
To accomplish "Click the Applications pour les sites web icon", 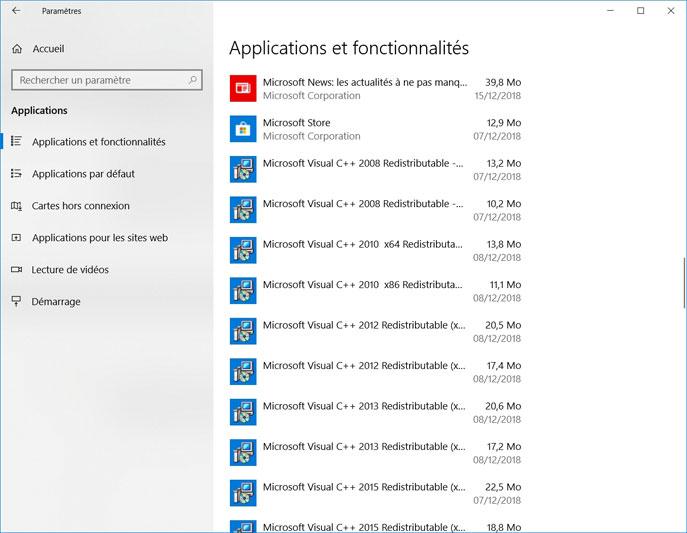I will pyautogui.click(x=16, y=237).
